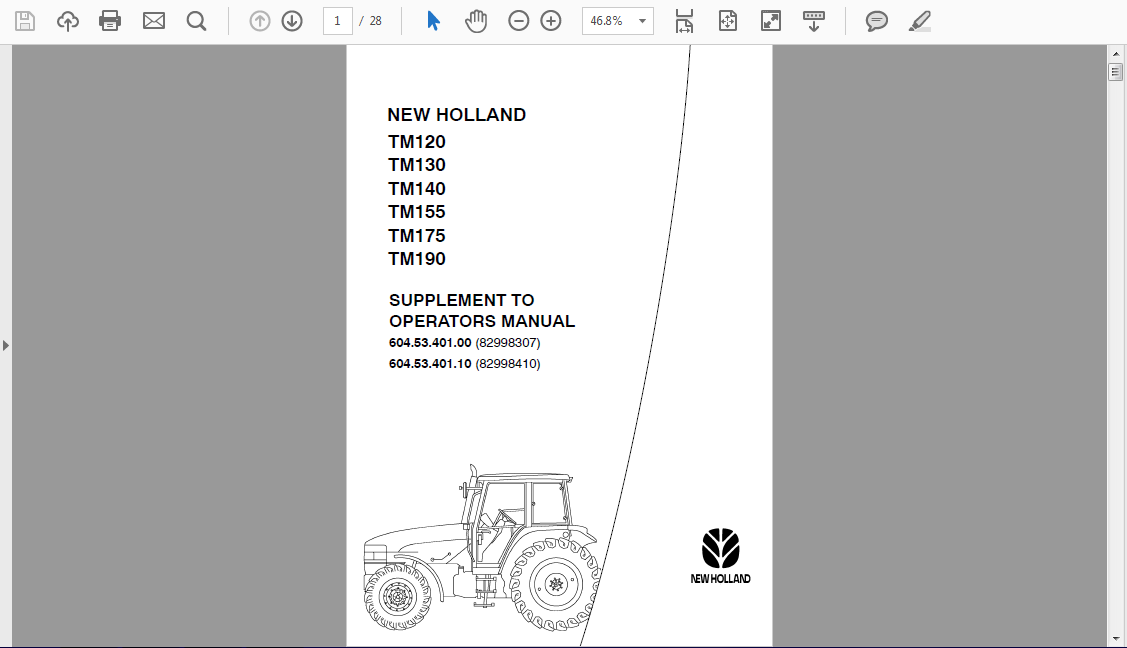The image size is (1127, 648).
Task: Add a comment with the speech bubble icon
Action: [x=877, y=22]
